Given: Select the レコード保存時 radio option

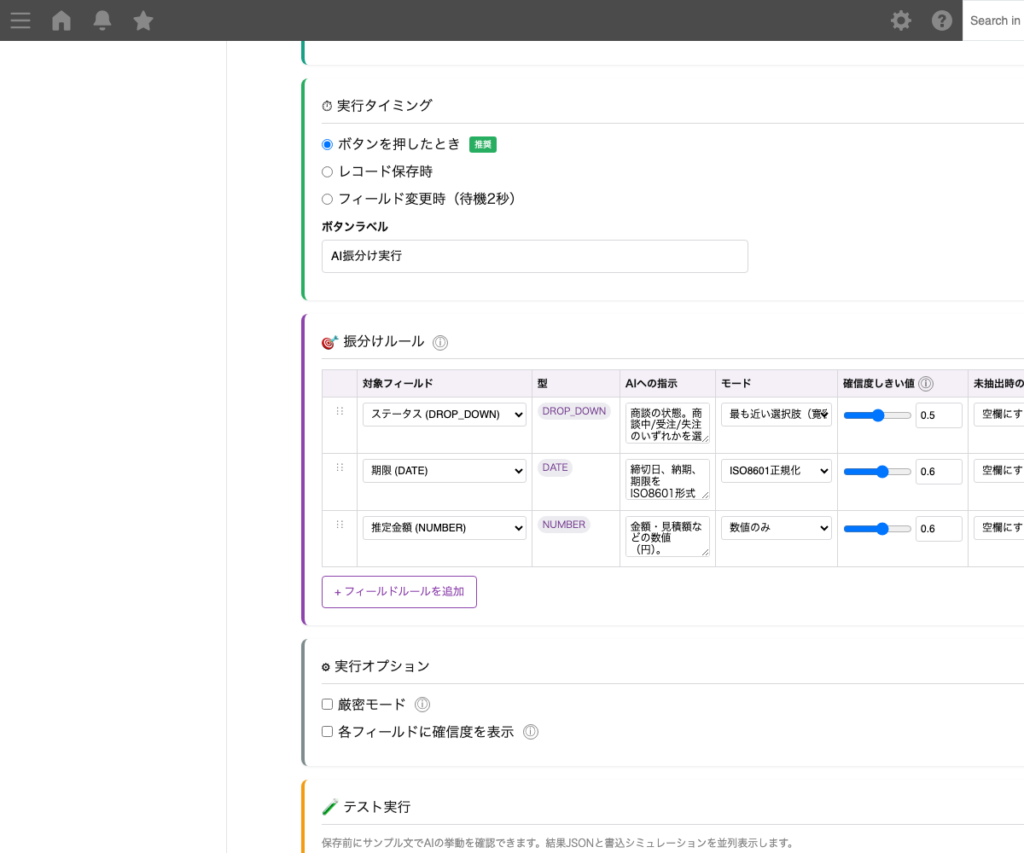Looking at the screenshot, I should coord(326,171).
